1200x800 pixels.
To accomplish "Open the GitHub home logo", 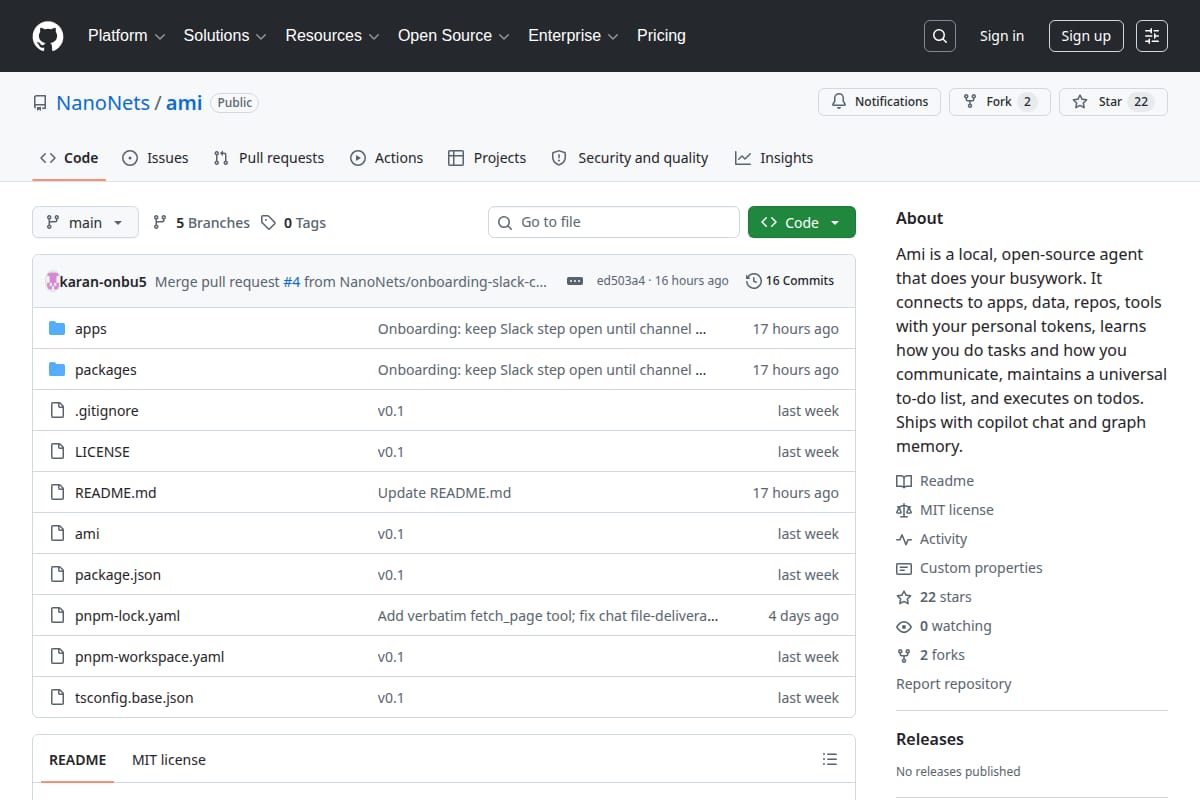I will click(48, 36).
